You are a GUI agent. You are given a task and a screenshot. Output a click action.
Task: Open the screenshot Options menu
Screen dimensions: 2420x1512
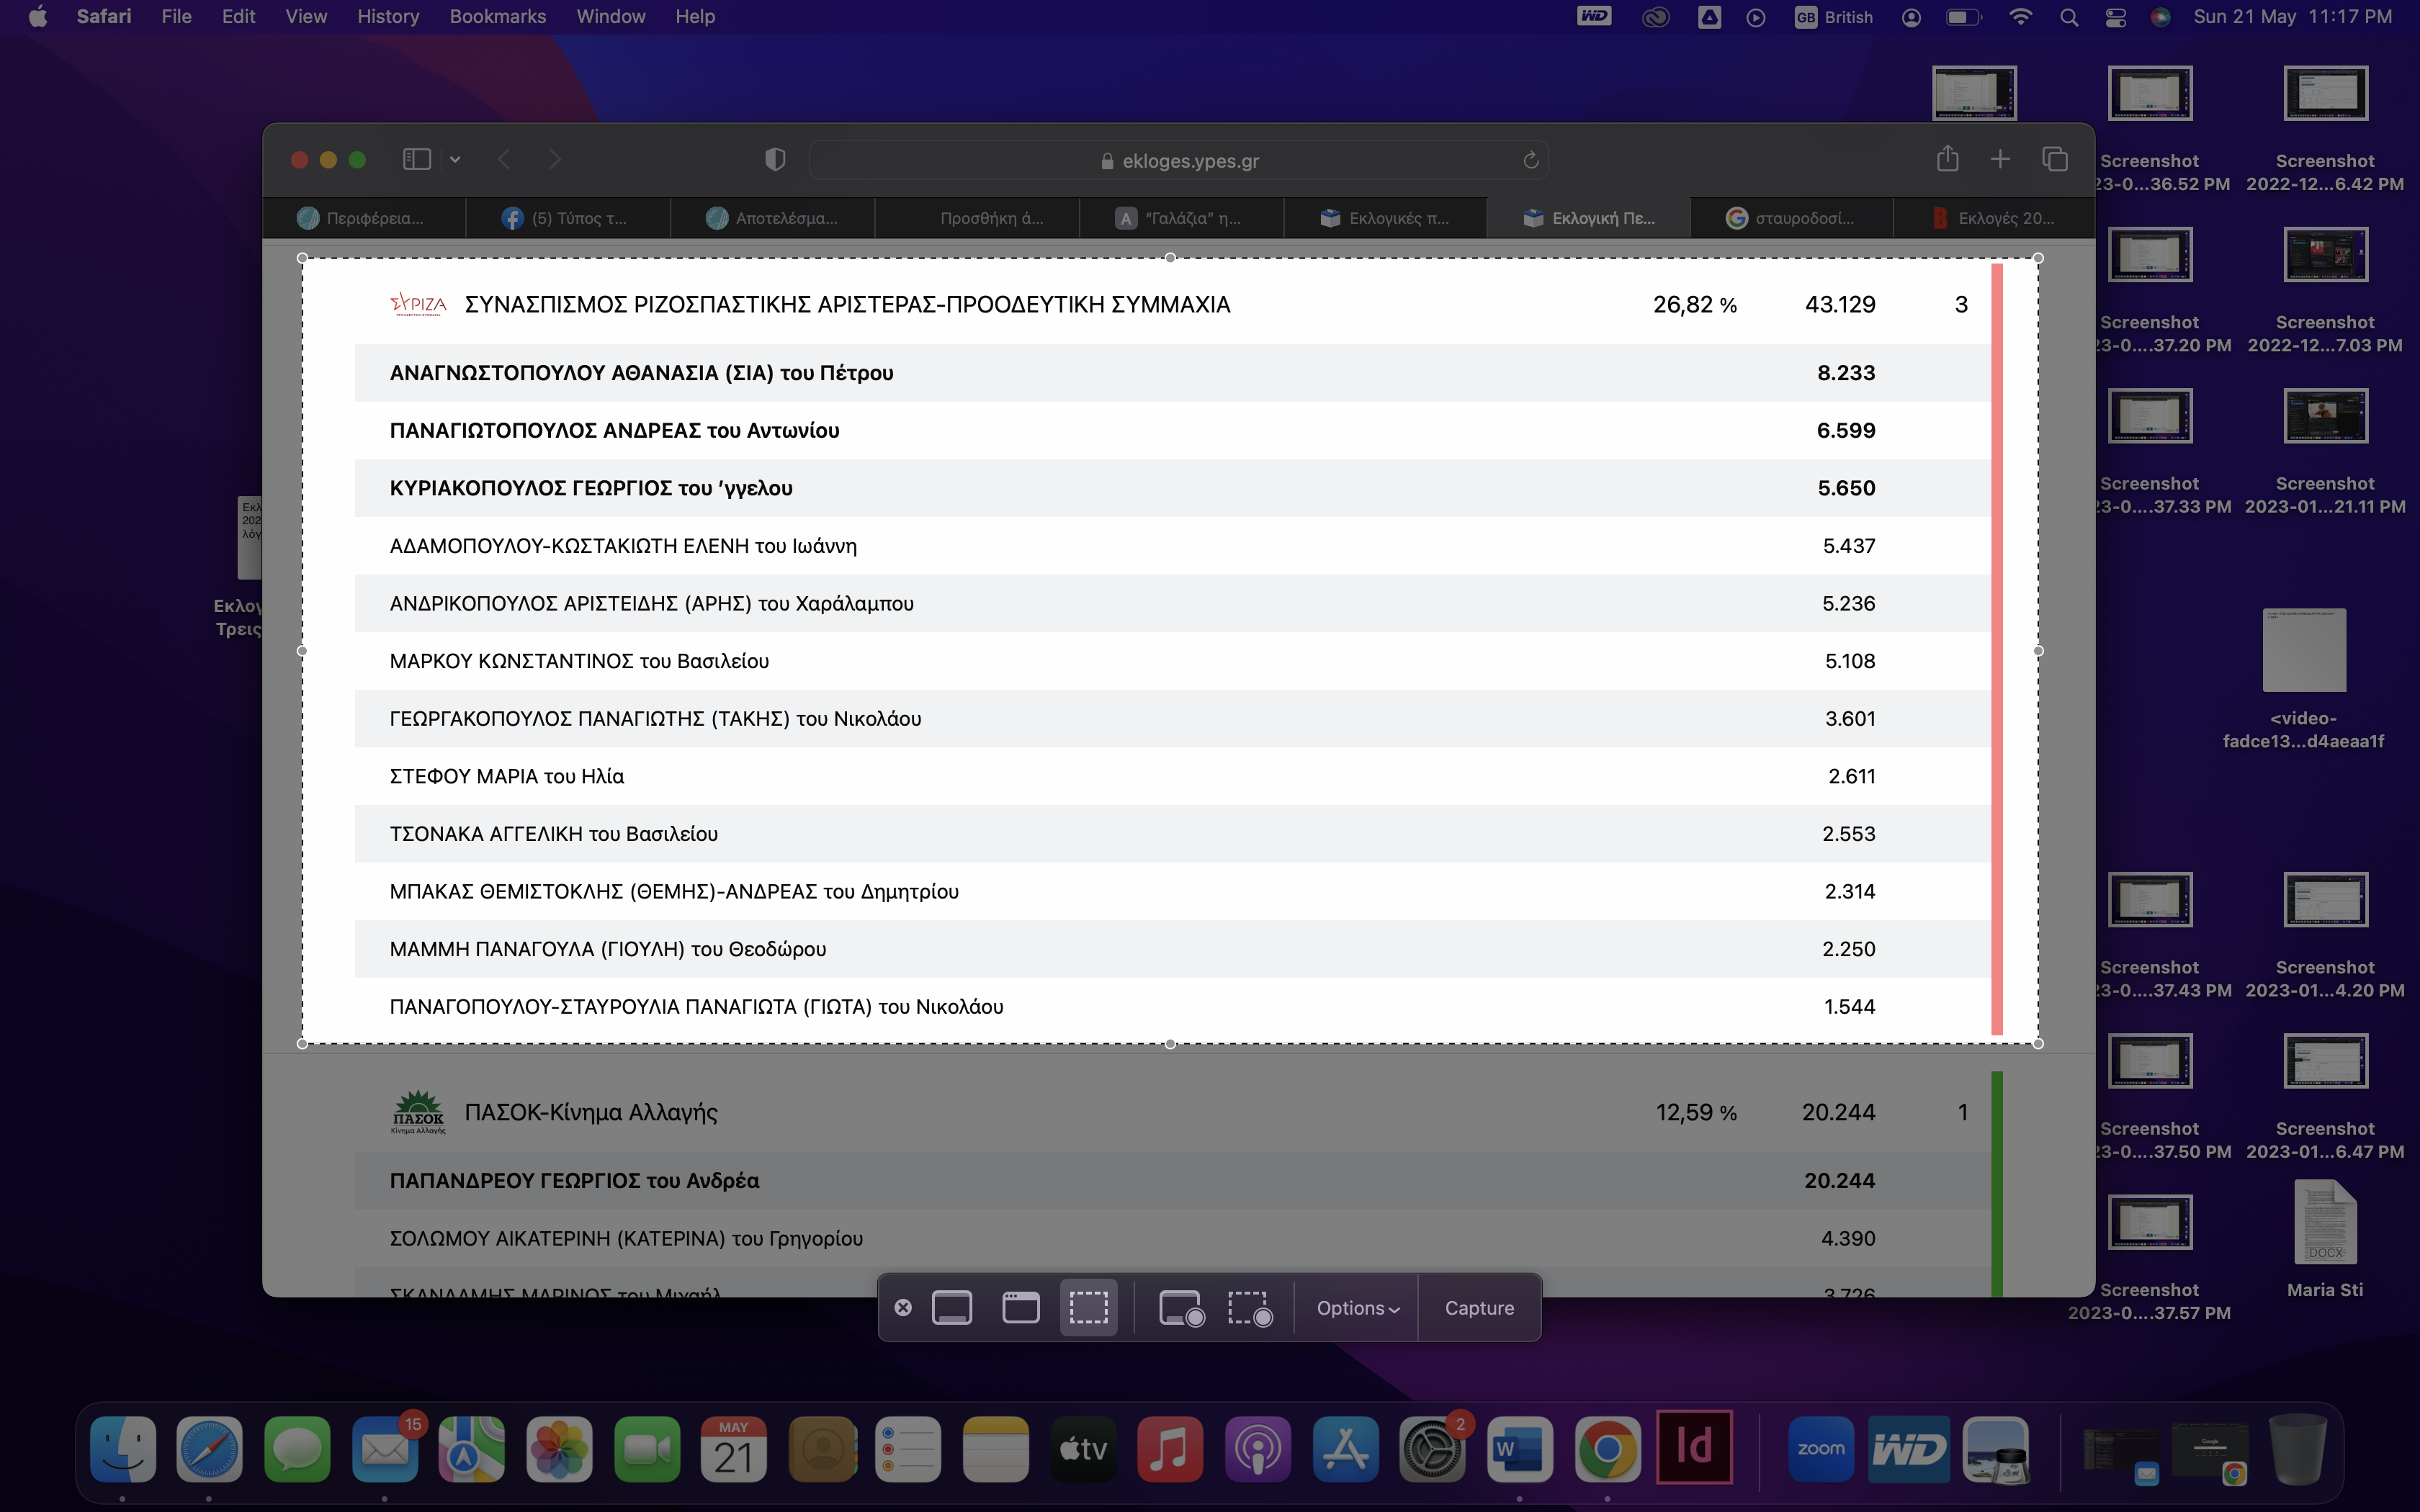(x=1357, y=1308)
